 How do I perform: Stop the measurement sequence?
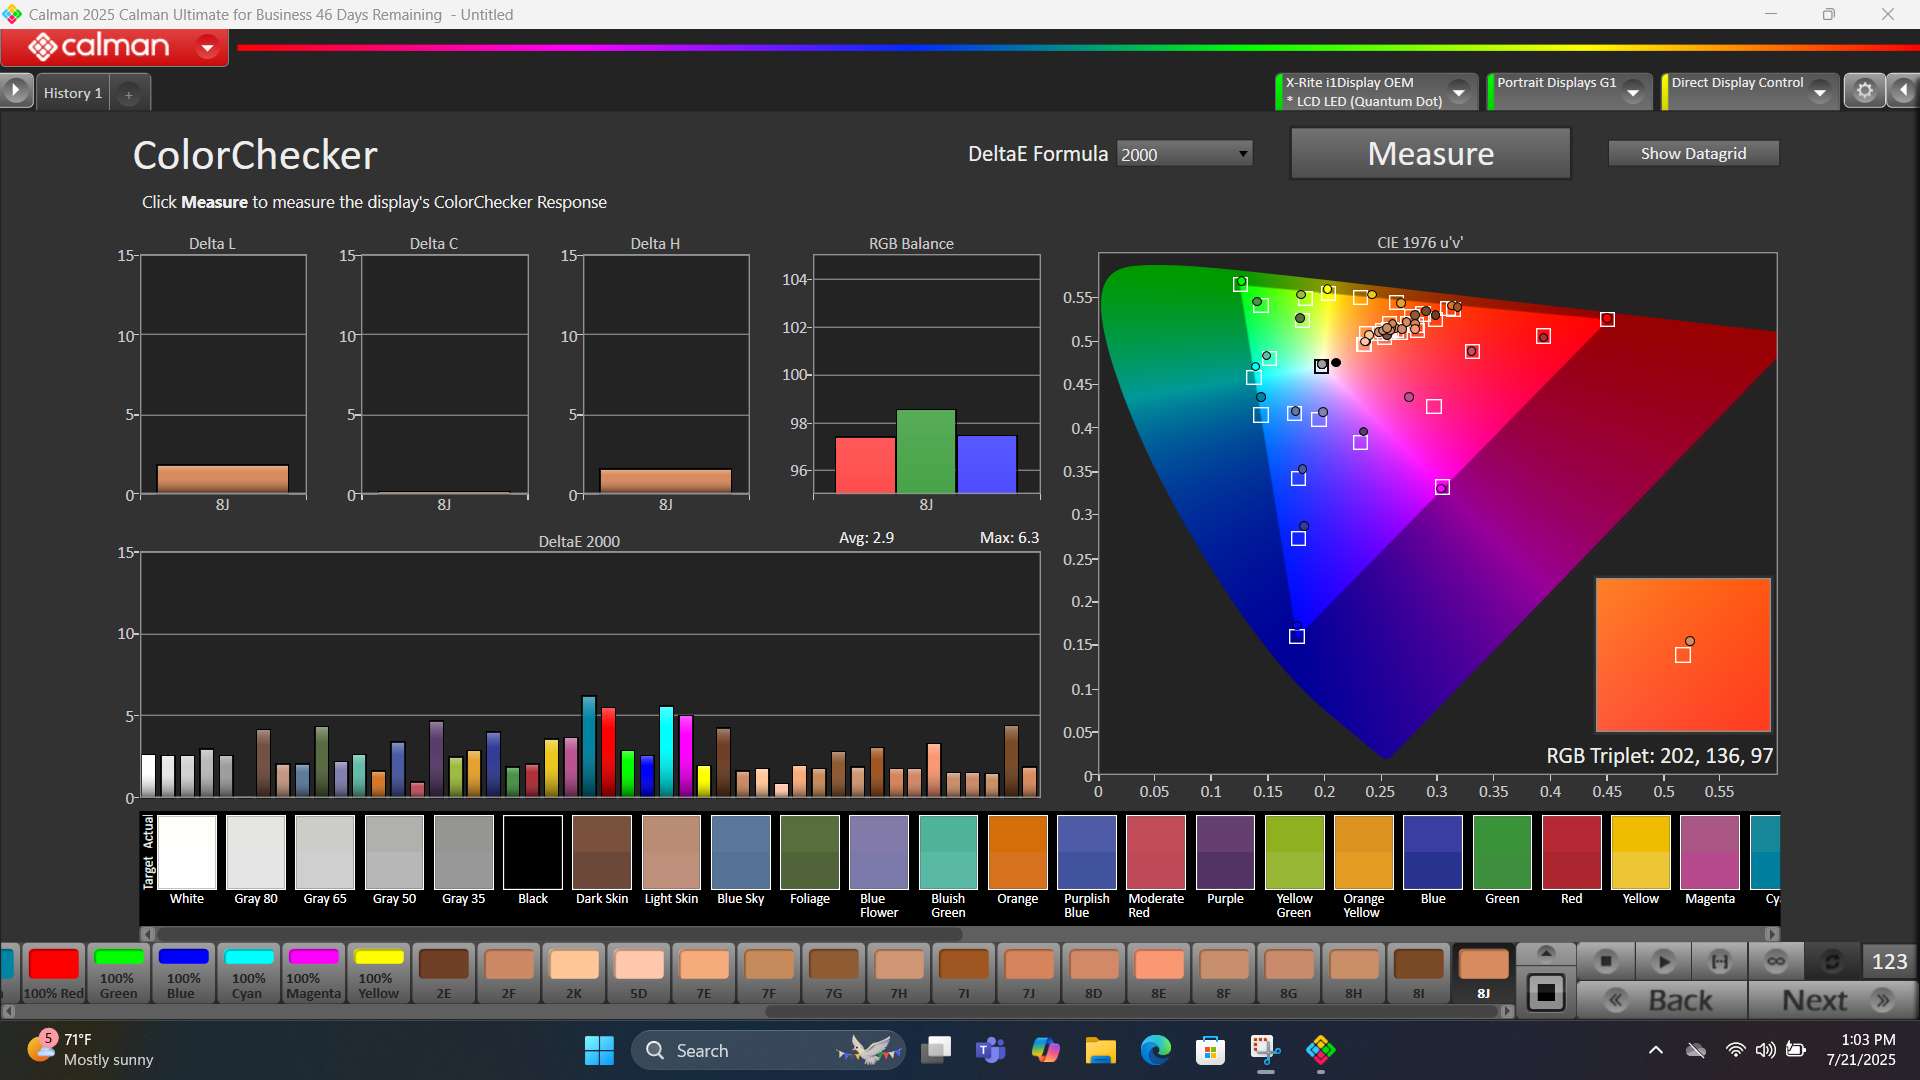click(1606, 961)
